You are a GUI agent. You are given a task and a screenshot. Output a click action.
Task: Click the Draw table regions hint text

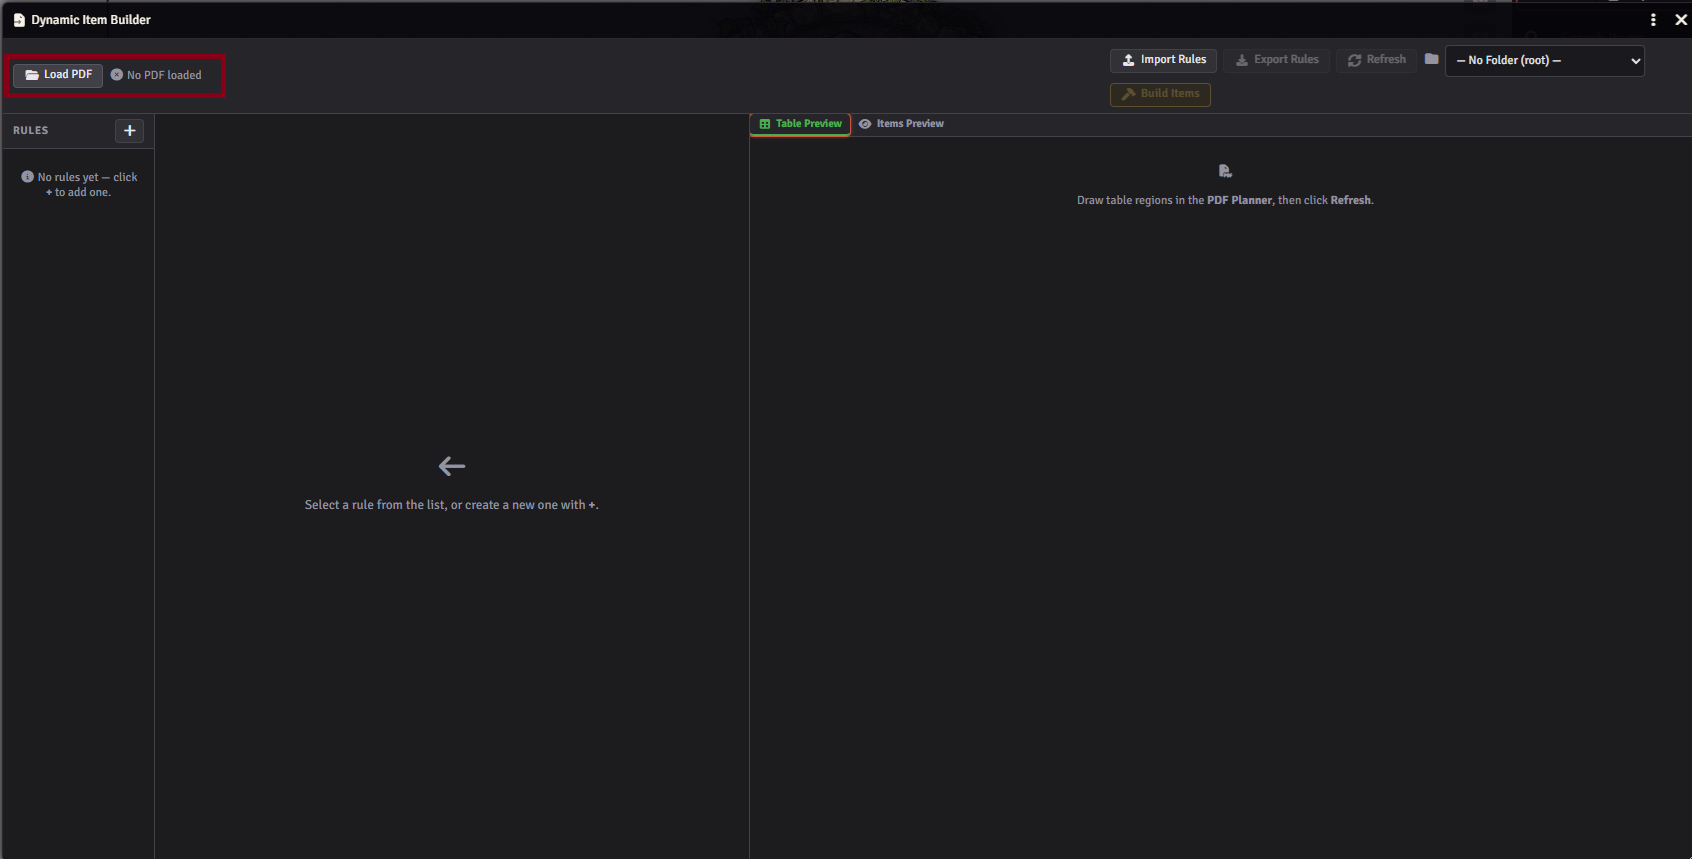point(1225,200)
